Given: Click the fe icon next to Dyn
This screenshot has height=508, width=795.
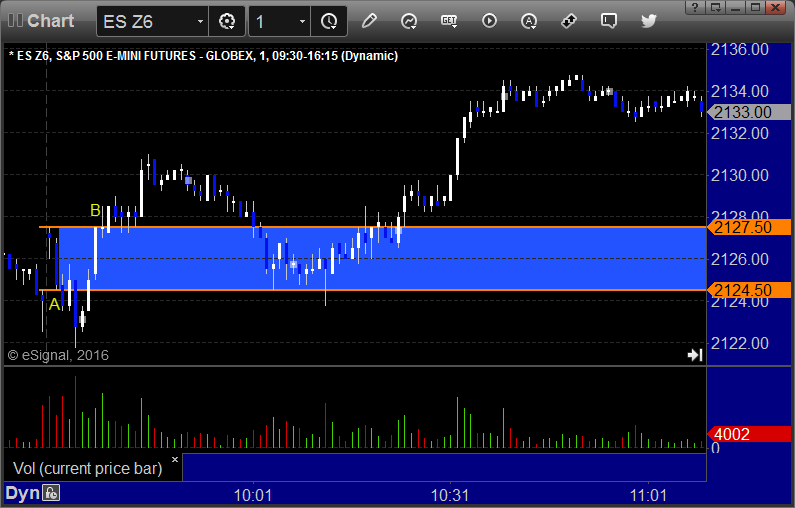Looking at the screenshot, I should (x=51, y=493).
